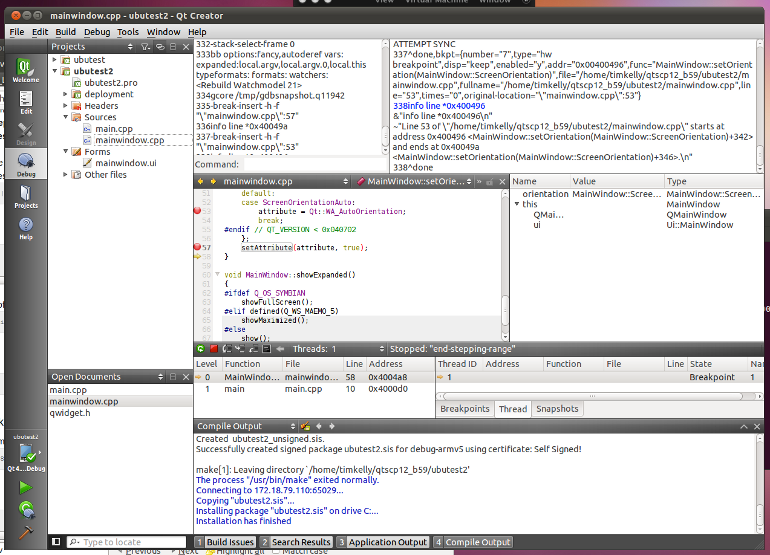Collapse the Sources folder
Viewport: 770px width, 555px height.
click(65, 117)
